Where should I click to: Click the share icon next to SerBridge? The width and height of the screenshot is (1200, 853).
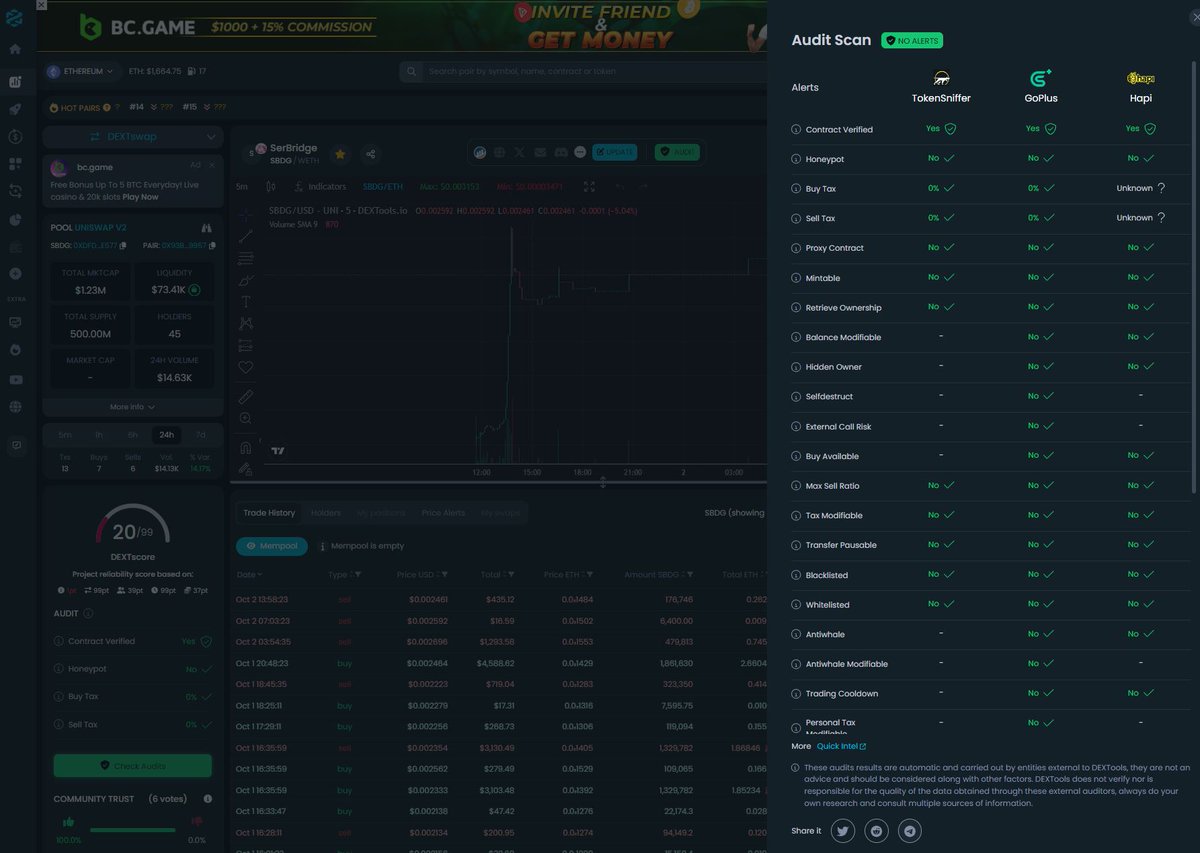(x=371, y=154)
